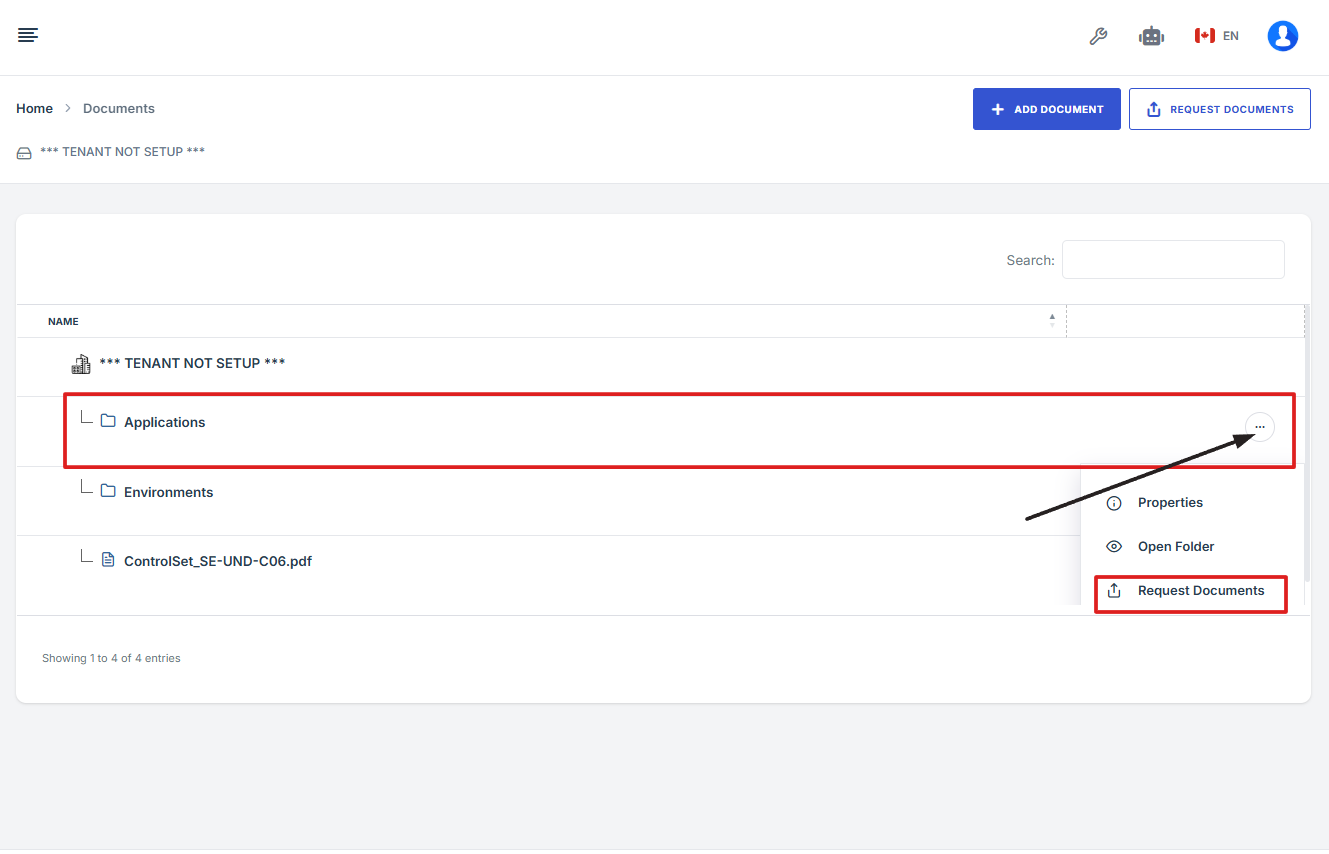Click the Applications folder icon
This screenshot has height=854, width=1329.
108,421
